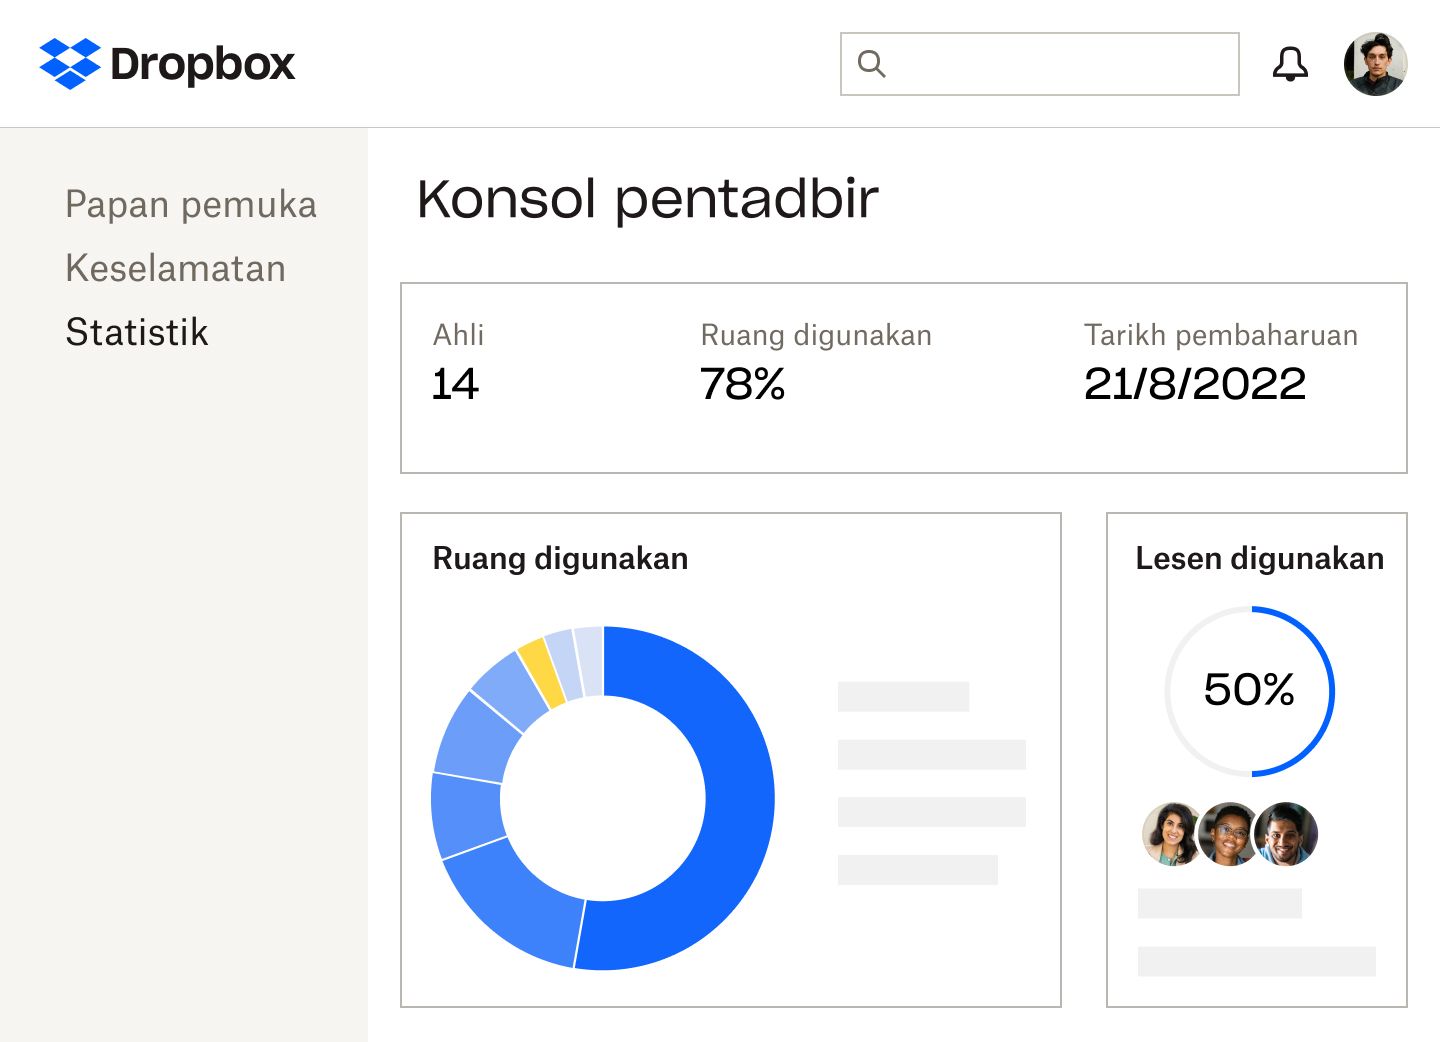Click the first teammate avatar under Lesen digunakan
1440x1042 pixels.
tap(1170, 834)
